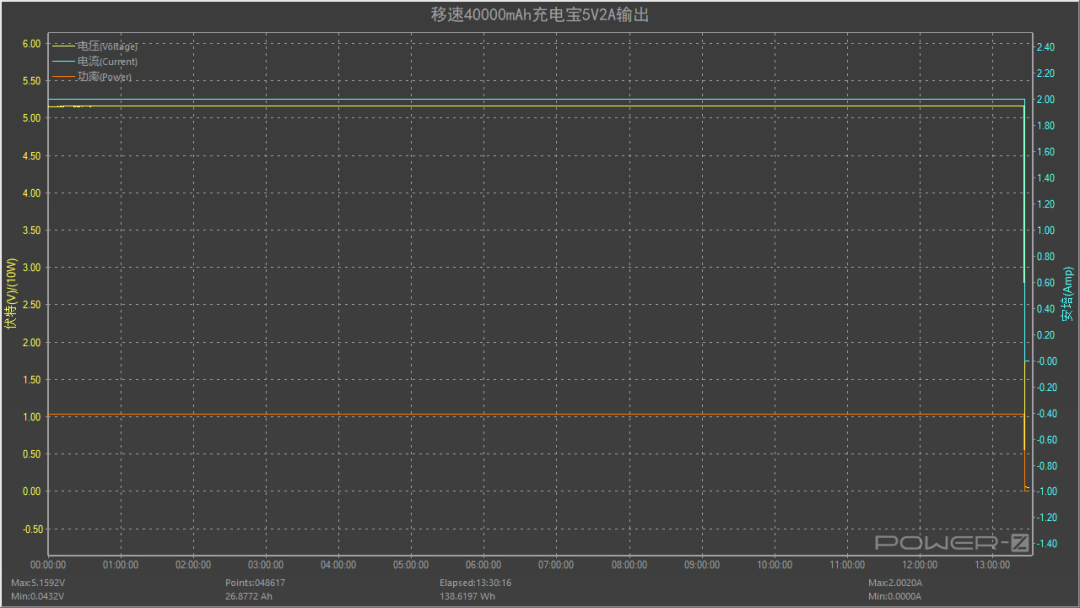Click the 13:00:00 time axis label

[993, 565]
